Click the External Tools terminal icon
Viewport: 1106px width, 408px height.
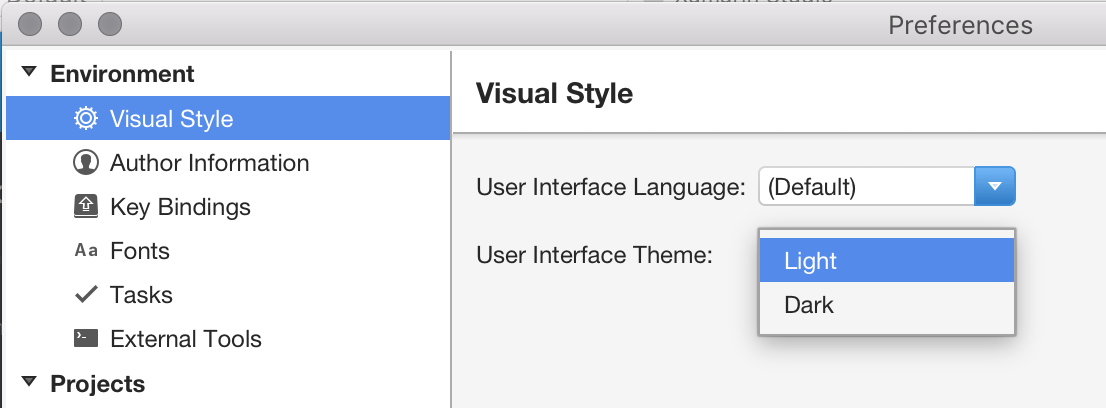click(x=86, y=339)
